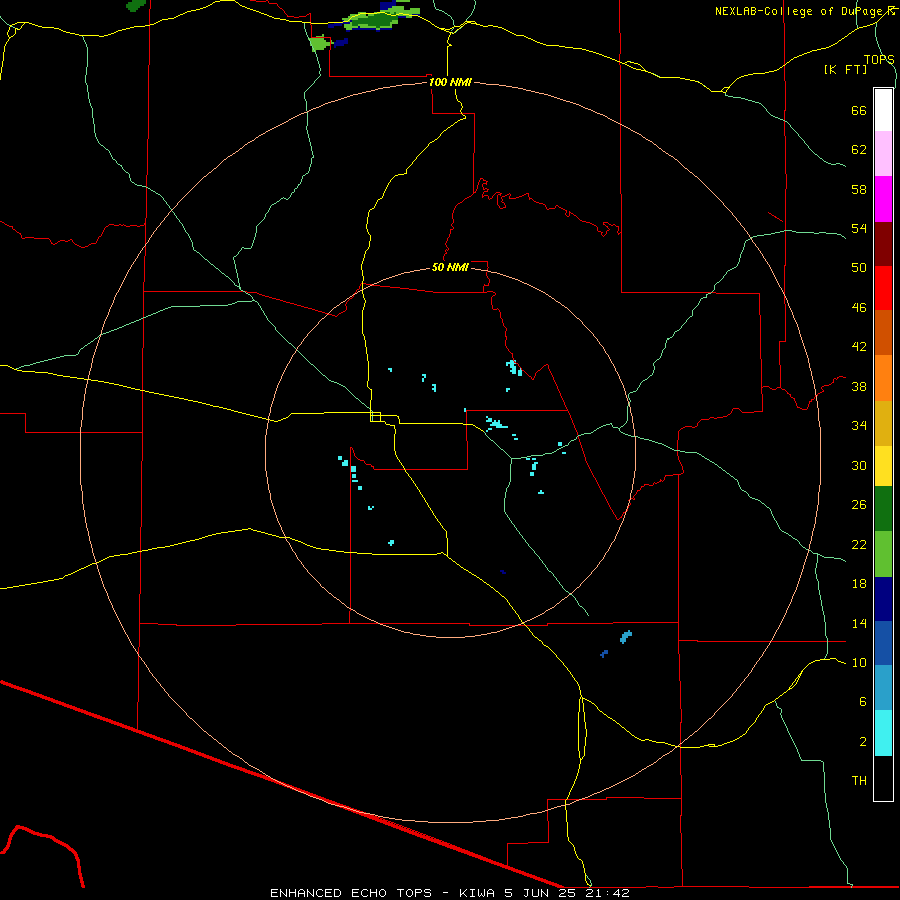Click the magenta legend swatch
Image resolution: width=900 pixels, height=900 pixels.
(883, 199)
